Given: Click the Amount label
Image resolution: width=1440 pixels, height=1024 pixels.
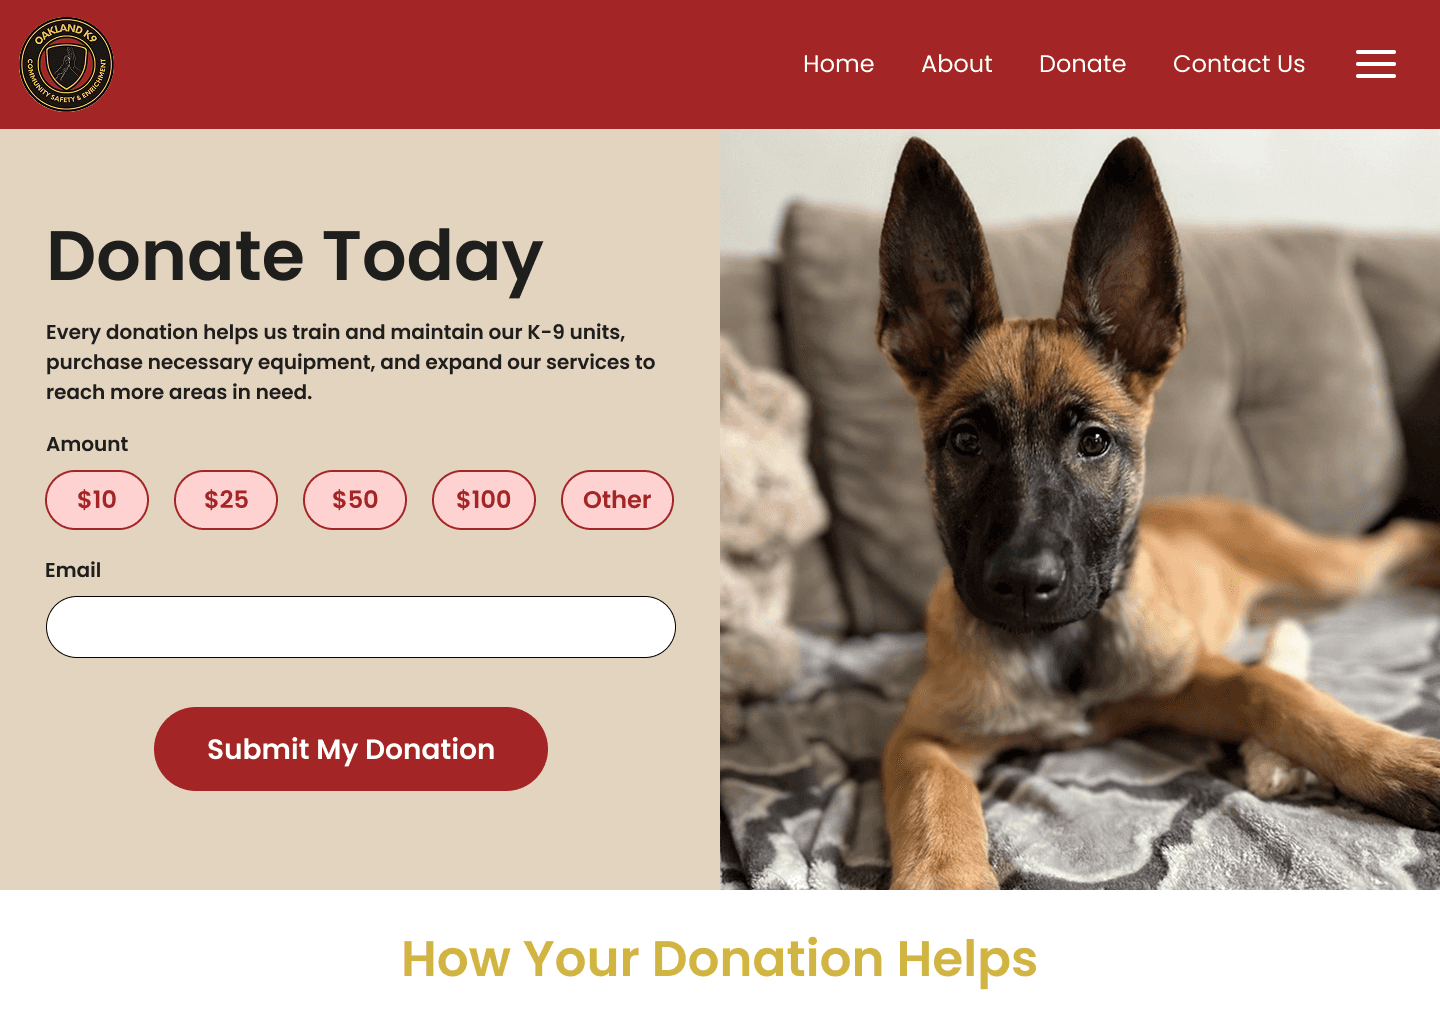Looking at the screenshot, I should coord(87,444).
